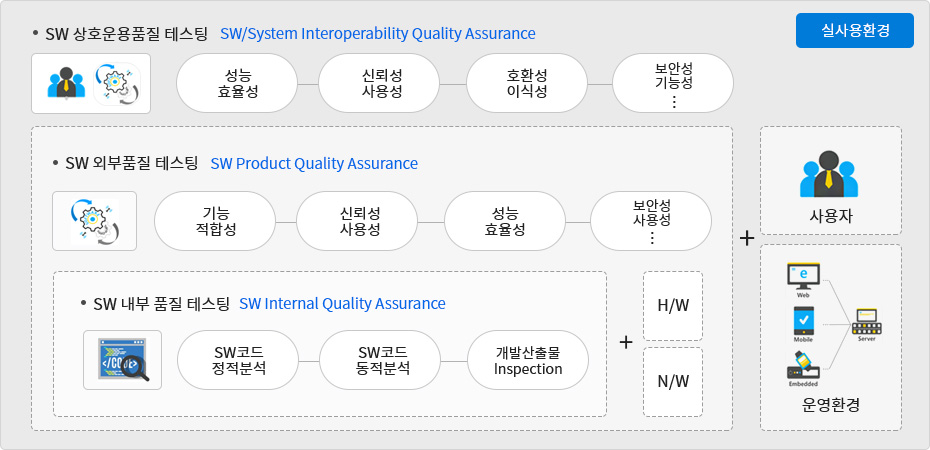Select the SW코드 정적분석 pill
Image resolution: width=930 pixels, height=450 pixels.
(x=238, y=360)
